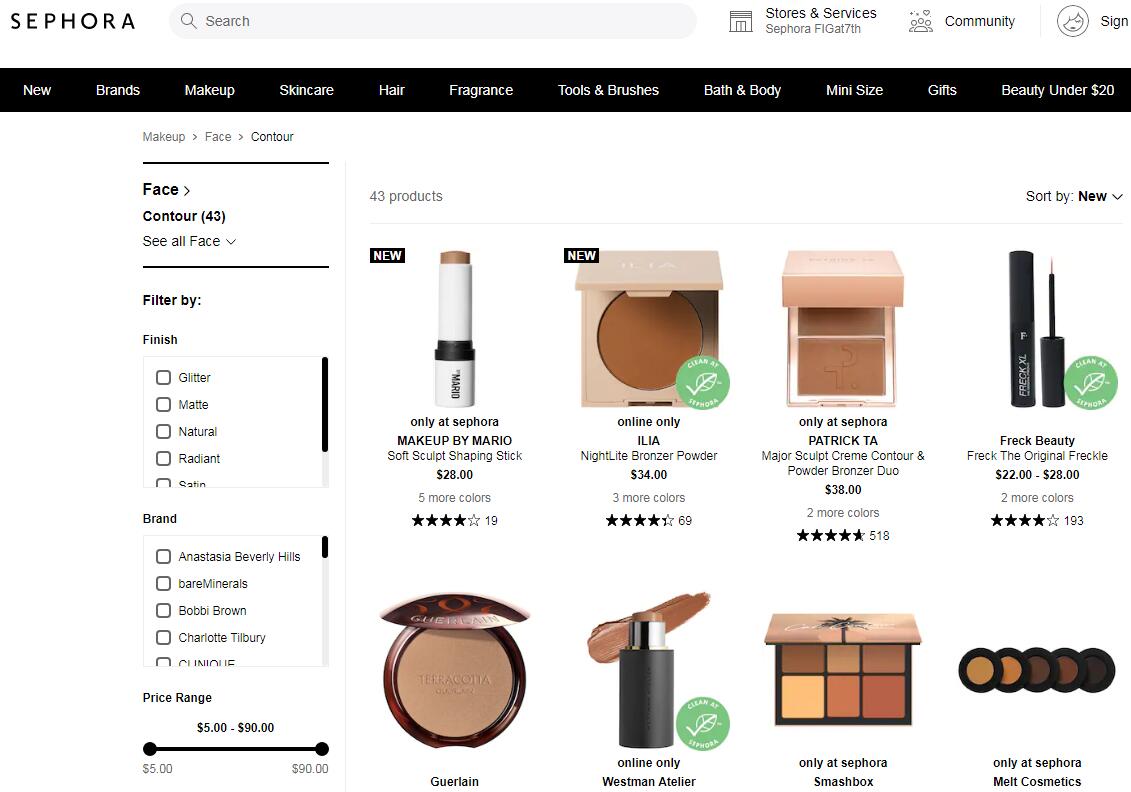Click the Finish filter list scrollbar
Image resolution: width=1131 pixels, height=792 pixels.
(325, 404)
